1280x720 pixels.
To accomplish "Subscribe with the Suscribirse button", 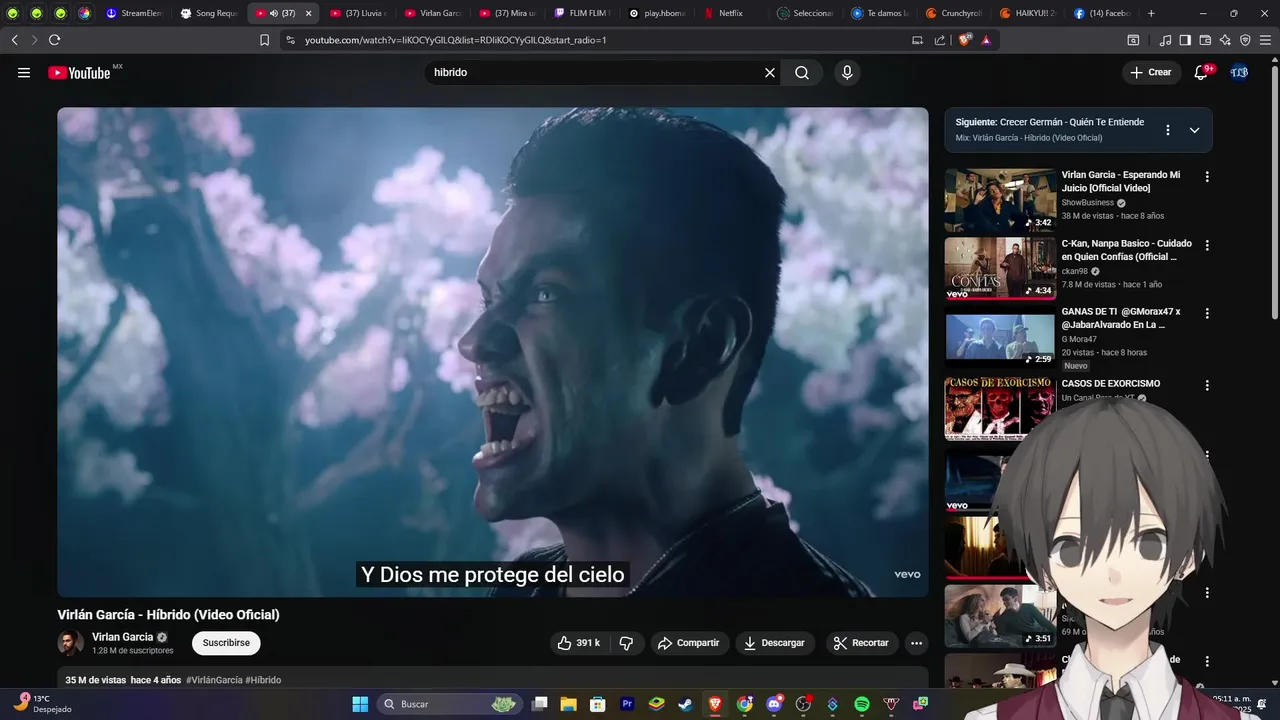I will (x=226, y=643).
